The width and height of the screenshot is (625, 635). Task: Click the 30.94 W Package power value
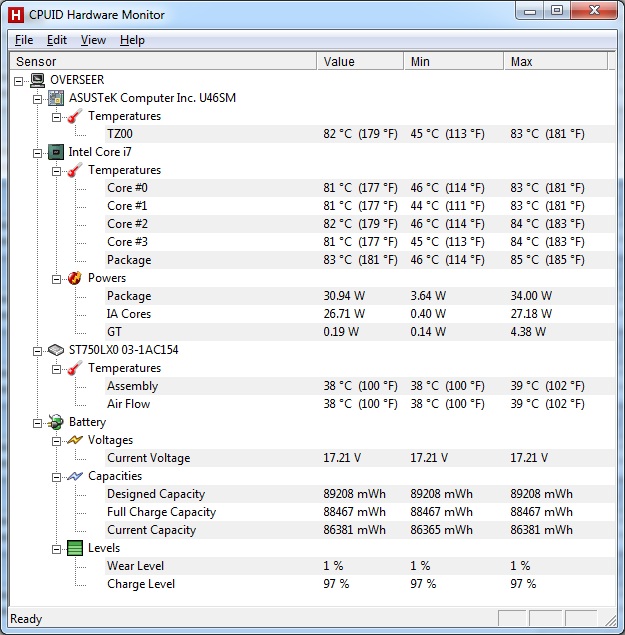click(344, 296)
